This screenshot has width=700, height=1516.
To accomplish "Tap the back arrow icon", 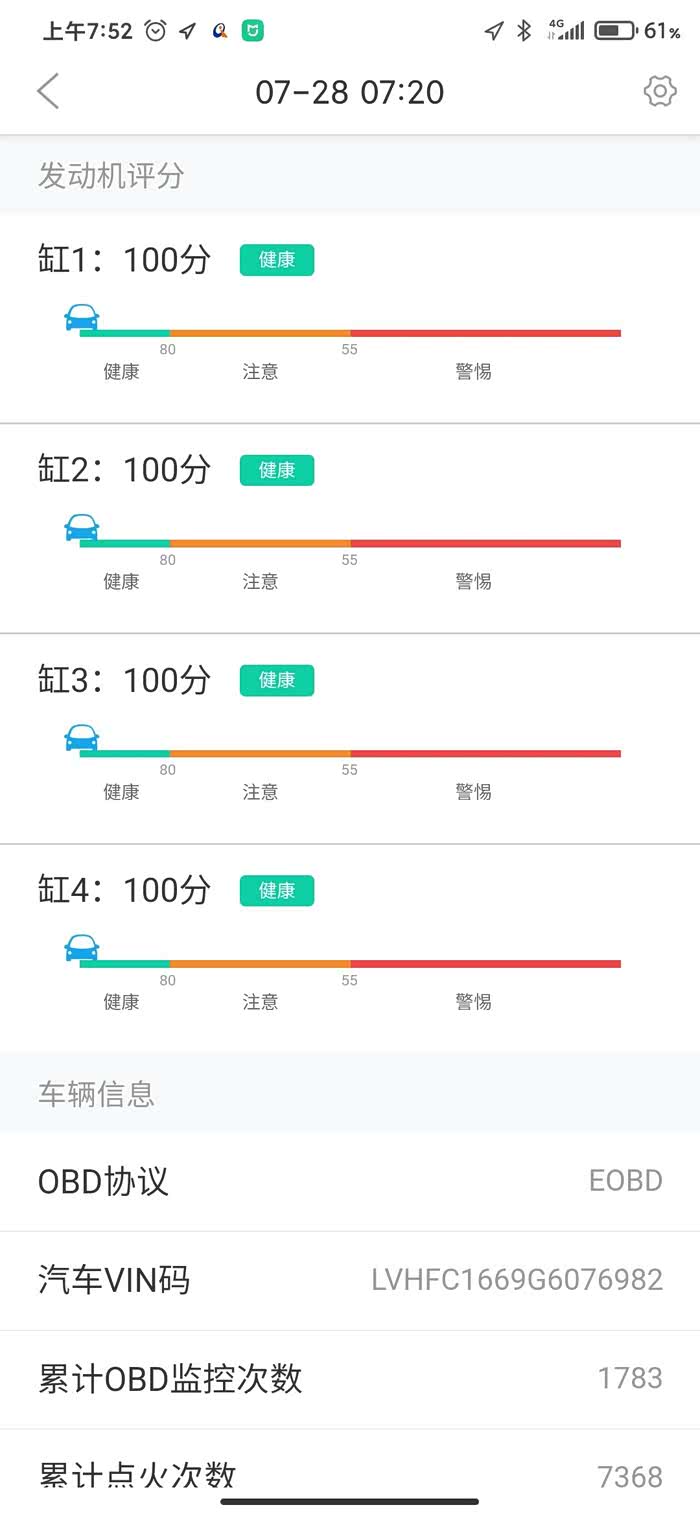I will (x=48, y=91).
